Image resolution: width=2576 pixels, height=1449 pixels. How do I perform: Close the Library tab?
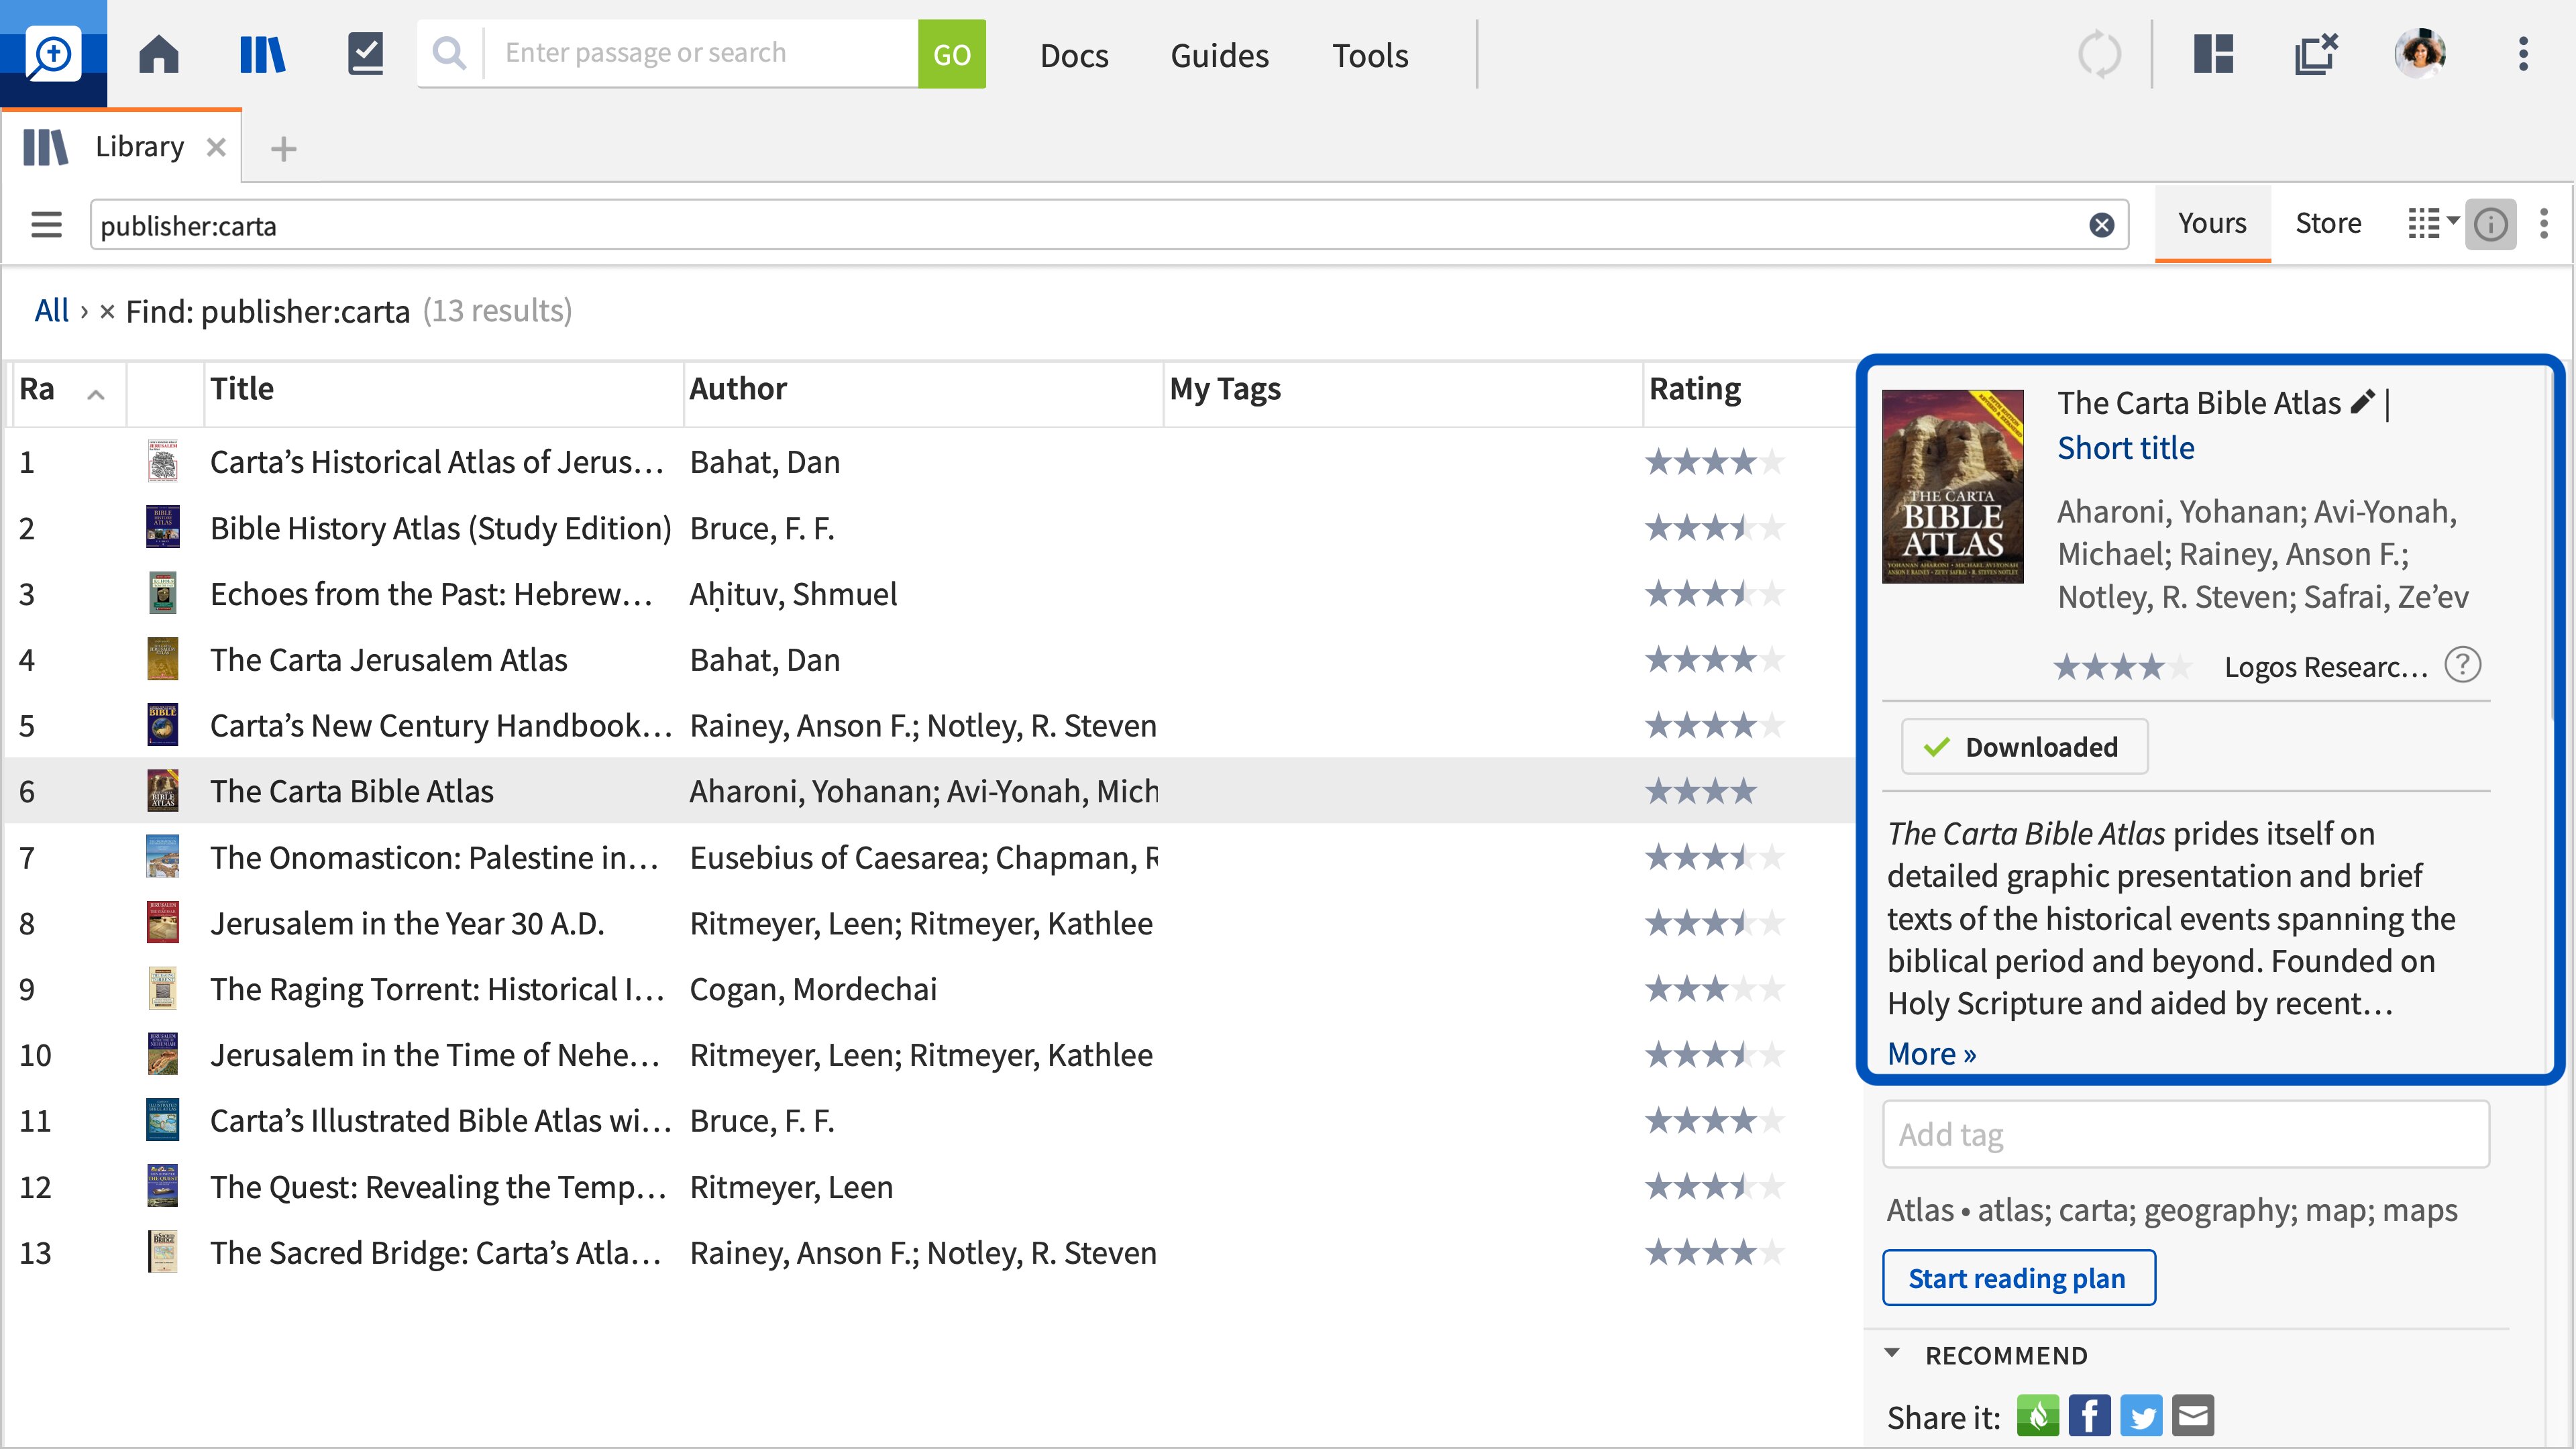[x=215, y=148]
